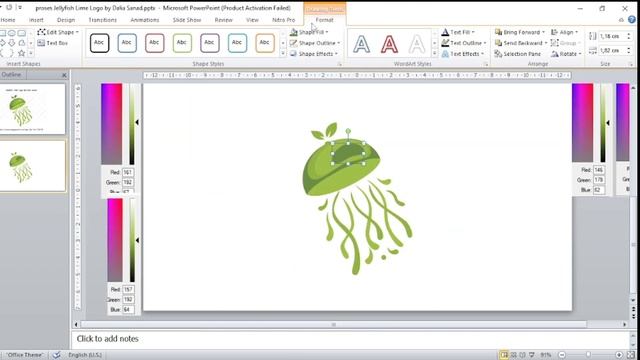Apply the white faded WordArt A style

click(x=417, y=44)
